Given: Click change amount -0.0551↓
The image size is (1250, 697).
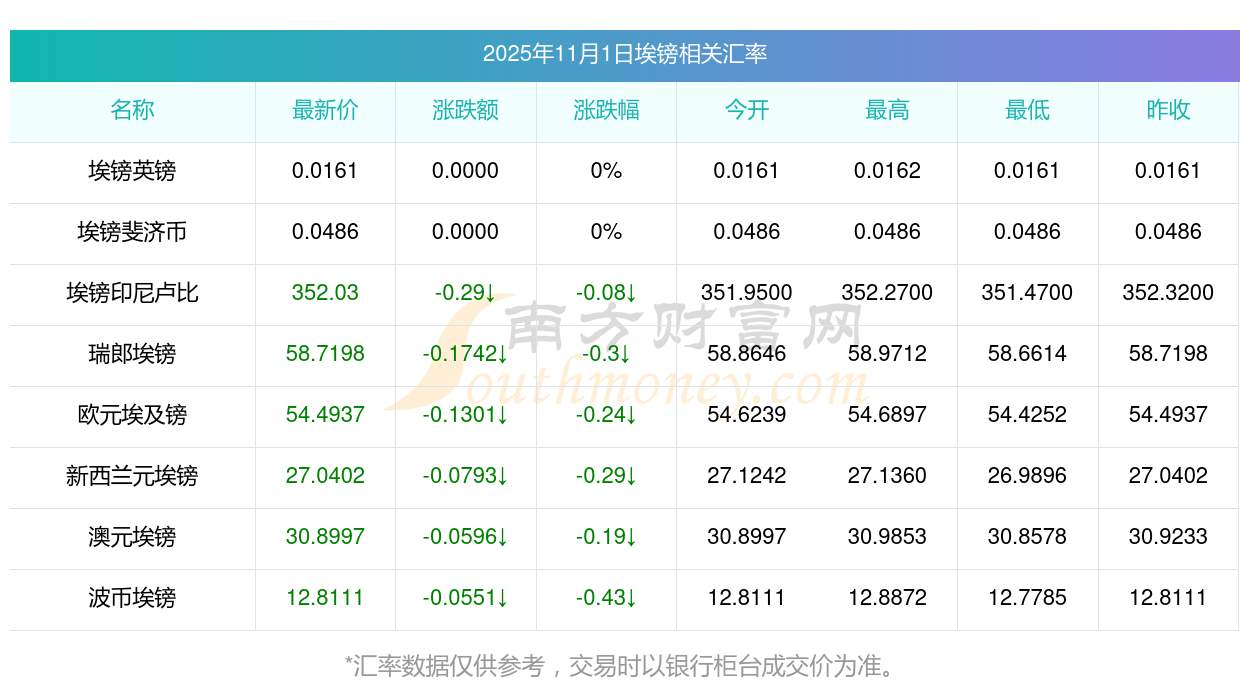Looking at the screenshot, I should (x=466, y=598).
